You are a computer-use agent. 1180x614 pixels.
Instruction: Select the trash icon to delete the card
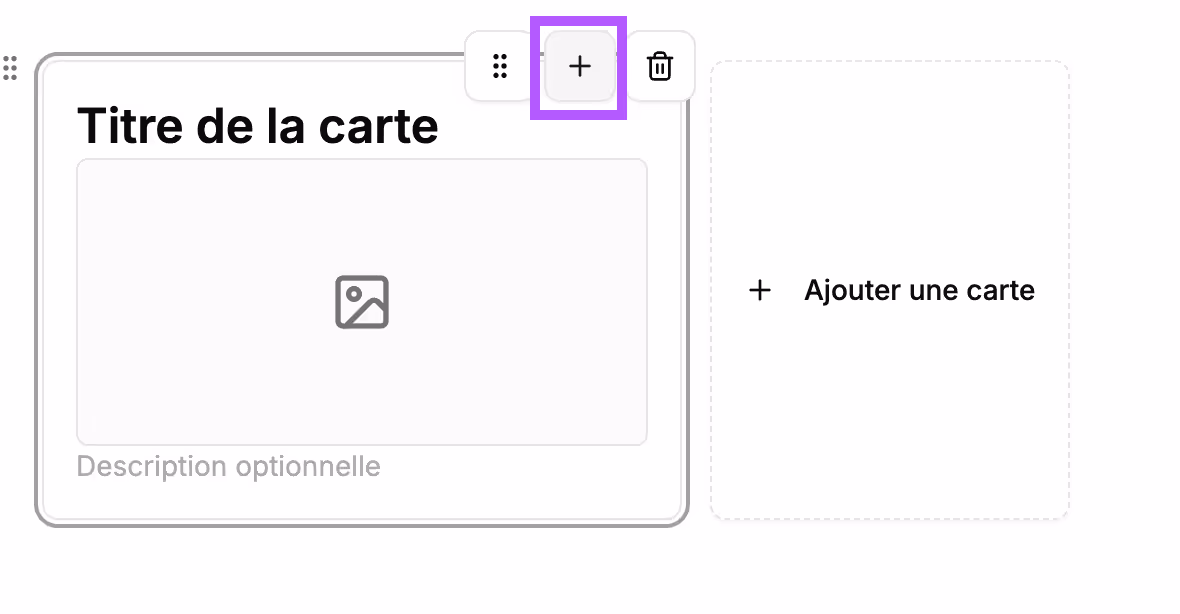(660, 66)
